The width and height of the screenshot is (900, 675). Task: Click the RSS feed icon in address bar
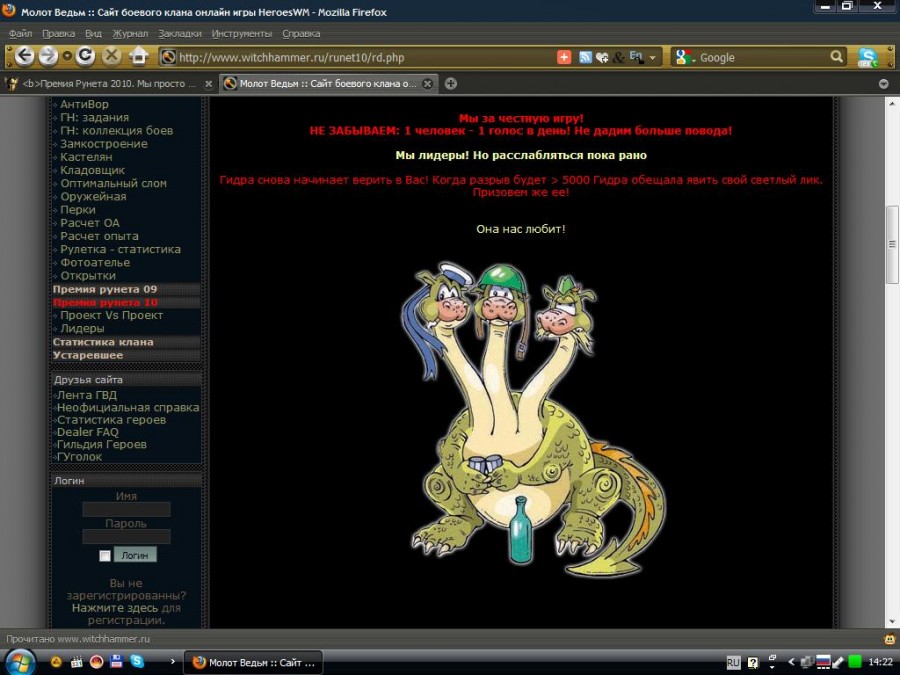585,57
